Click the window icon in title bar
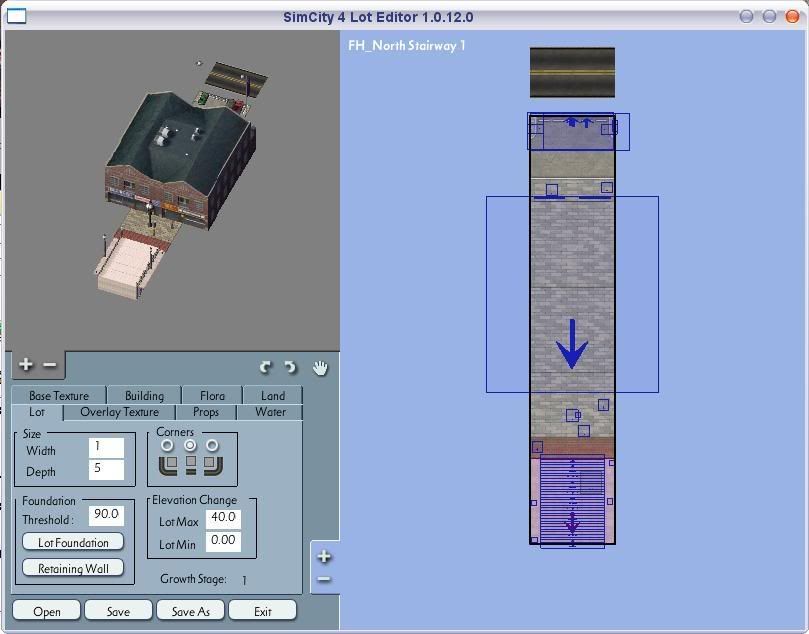Screen dimensions: 809x634 point(16,17)
